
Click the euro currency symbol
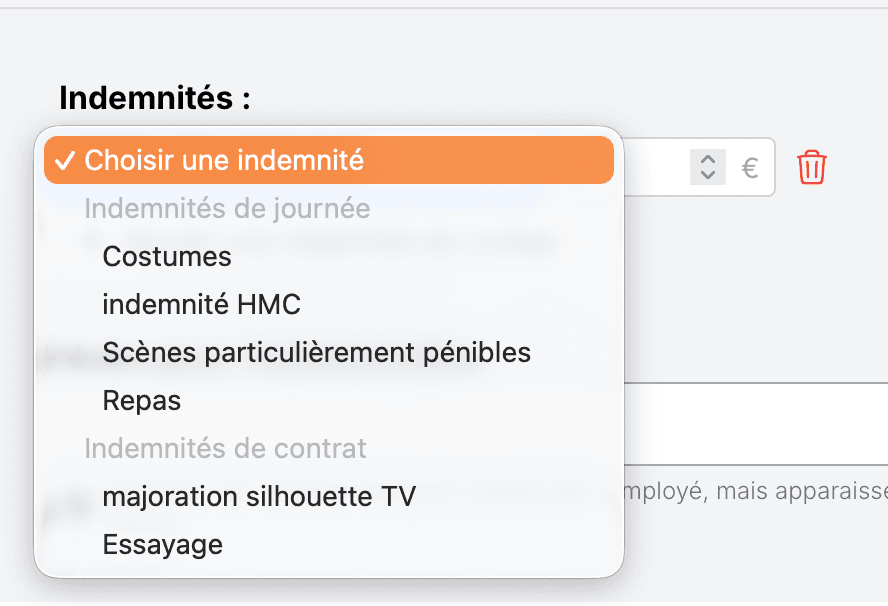(750, 168)
